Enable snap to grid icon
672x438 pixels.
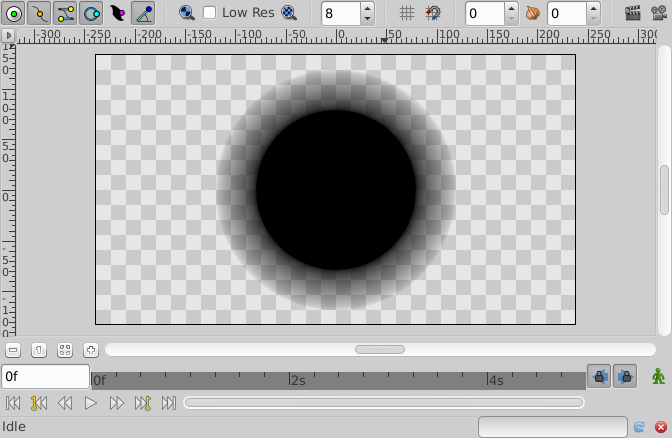(x=433, y=13)
